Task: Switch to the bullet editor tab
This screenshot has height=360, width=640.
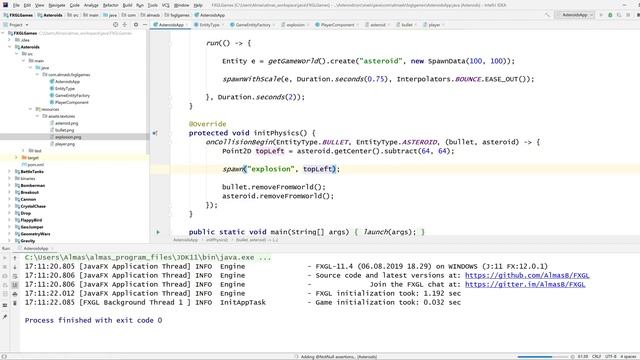Action: (x=407, y=25)
